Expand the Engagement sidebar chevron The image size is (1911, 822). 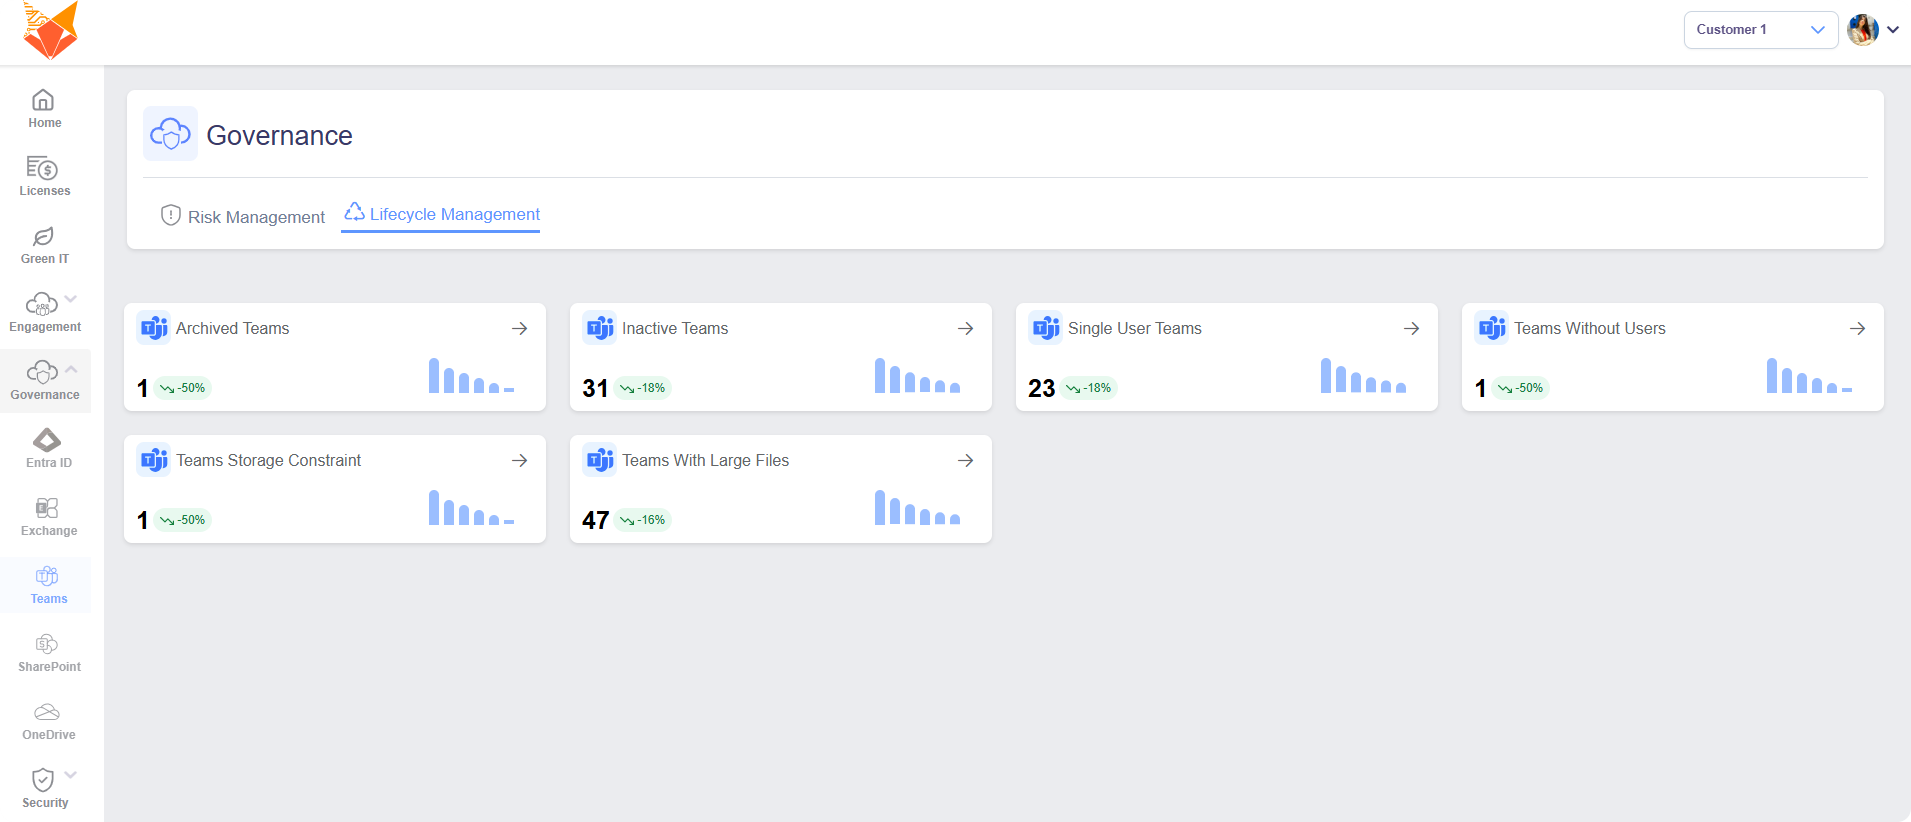tap(71, 299)
